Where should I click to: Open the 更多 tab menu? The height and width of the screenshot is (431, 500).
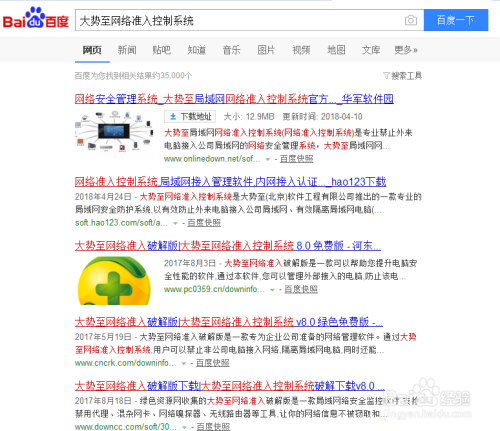406,50
